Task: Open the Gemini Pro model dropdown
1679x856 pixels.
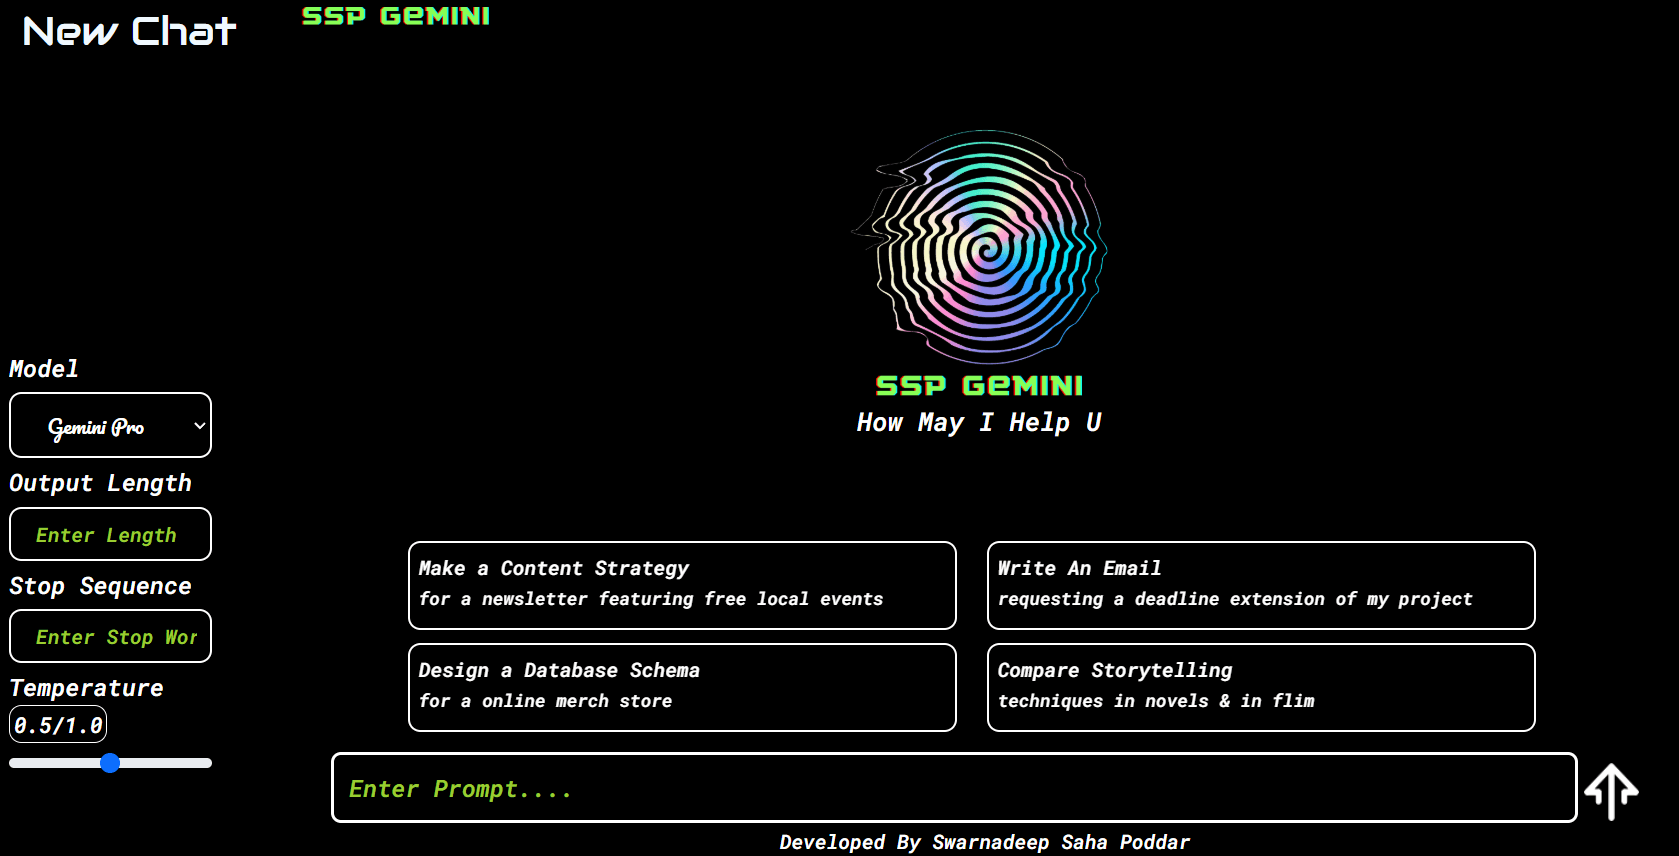Action: coord(110,425)
